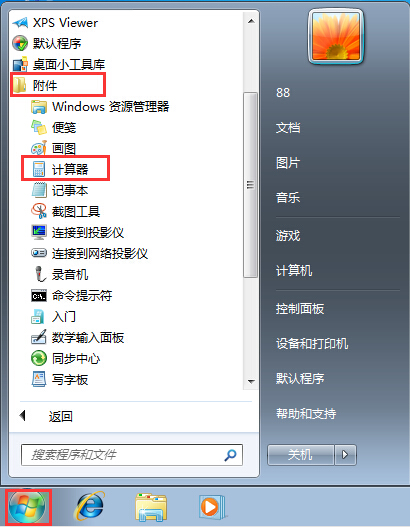Launch Sound Recorder (录音机) microphone icon
410x527 pixels.
40,274
